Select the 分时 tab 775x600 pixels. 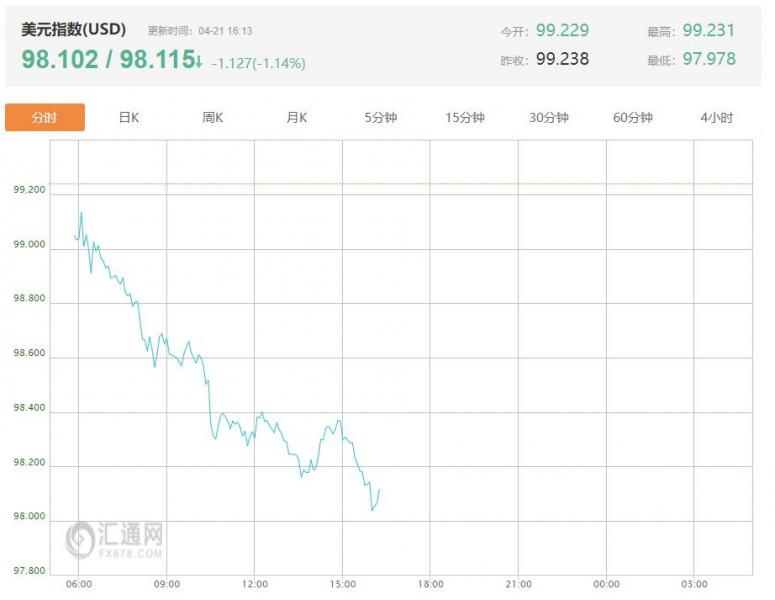[45, 118]
